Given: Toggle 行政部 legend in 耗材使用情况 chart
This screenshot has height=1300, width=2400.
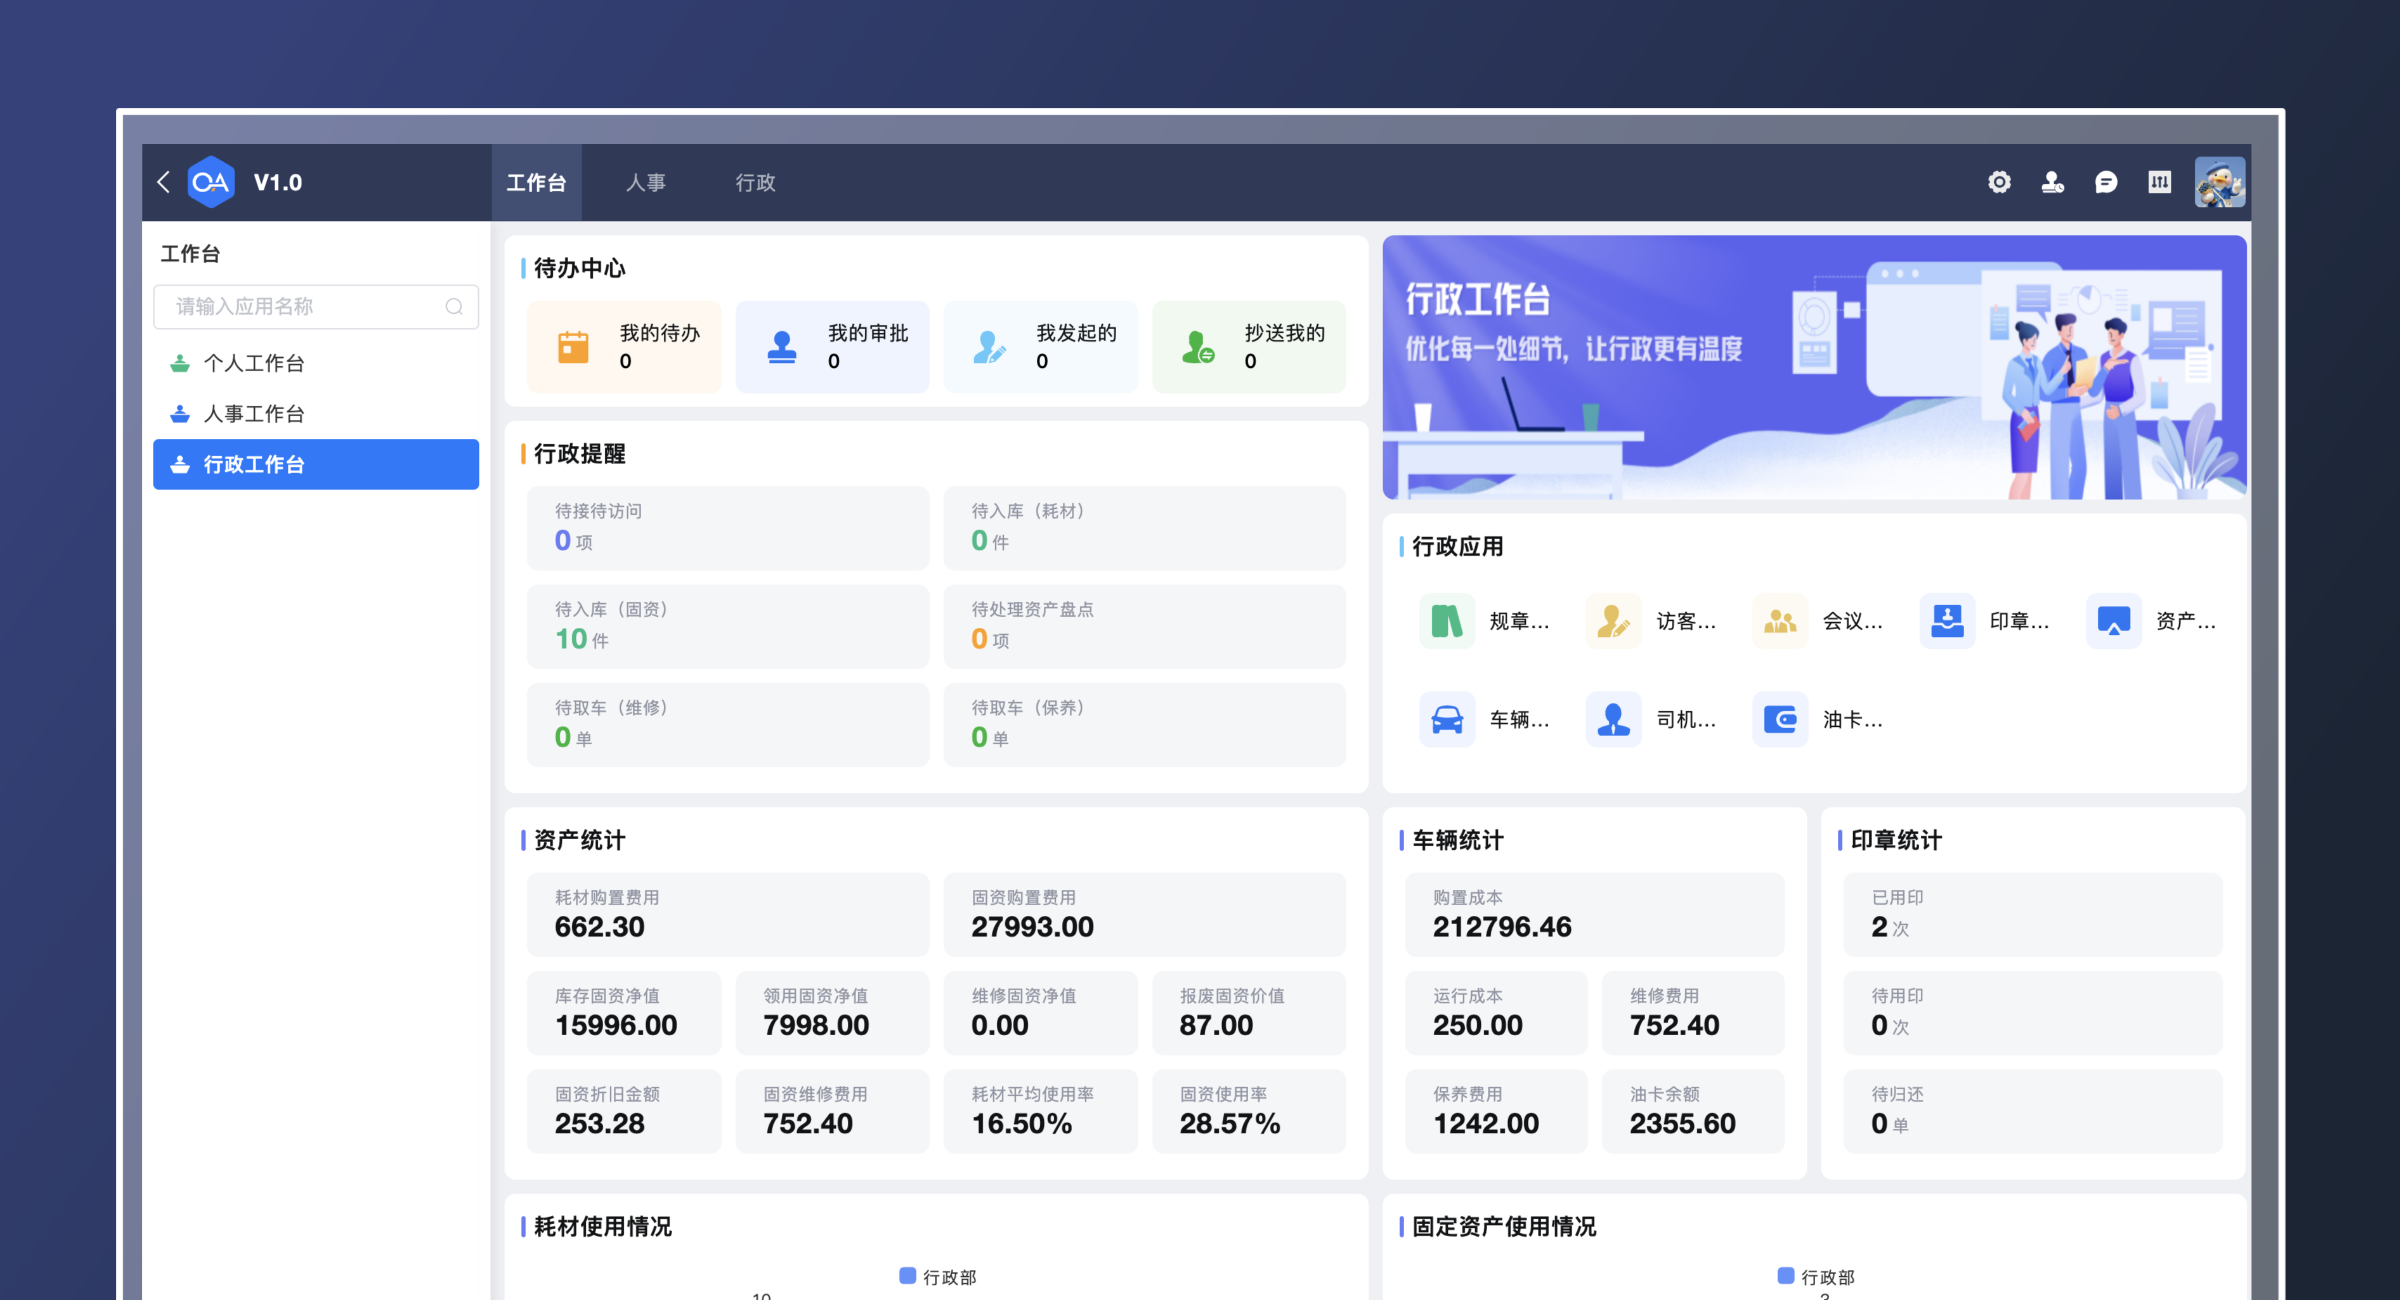Looking at the screenshot, I should pos(937,1276).
